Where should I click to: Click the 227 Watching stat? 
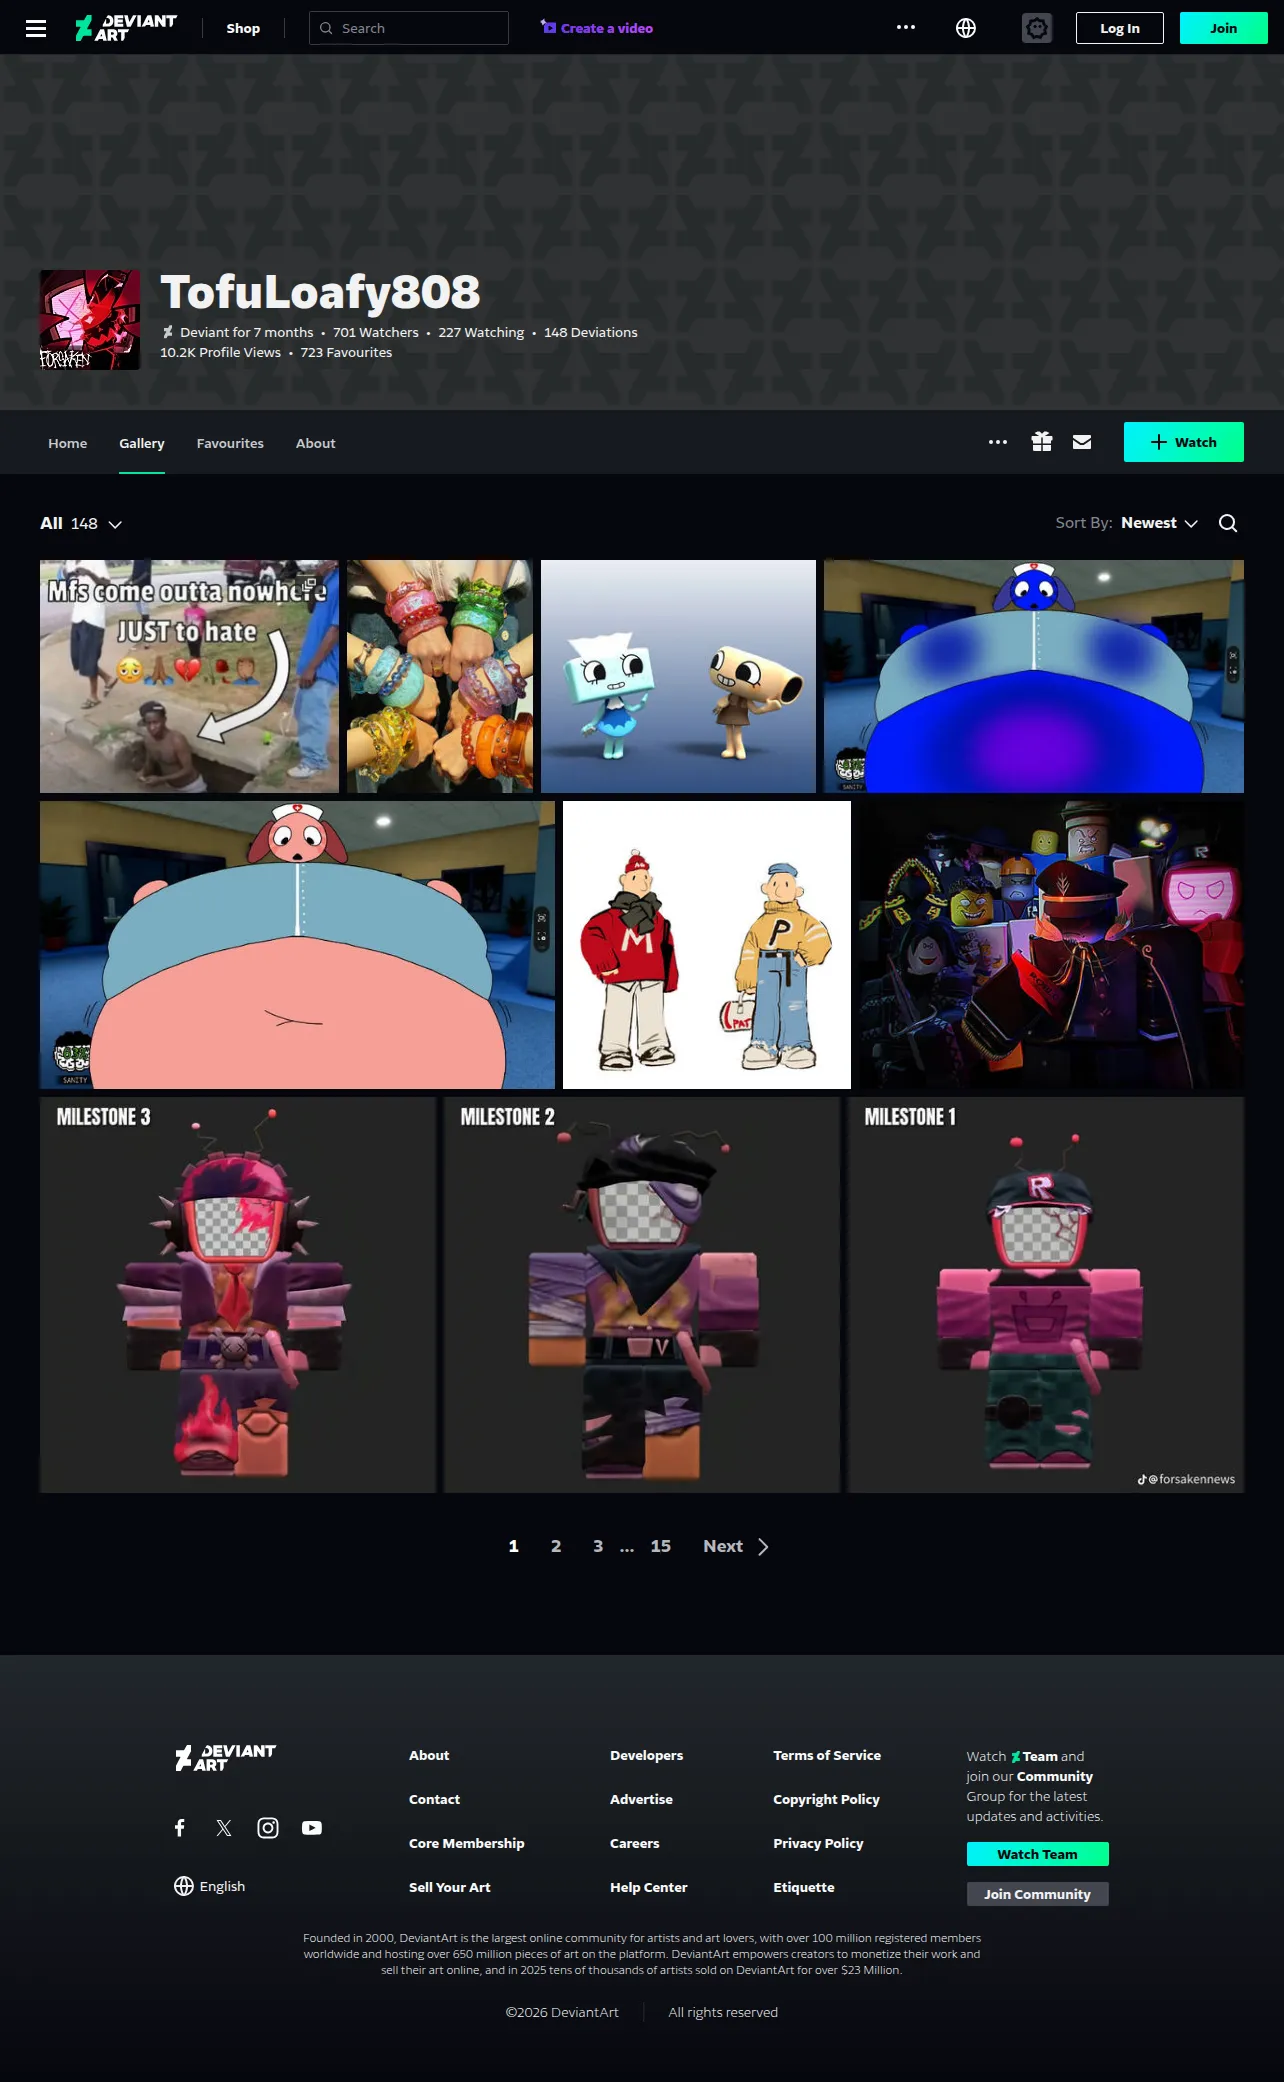pos(481,332)
